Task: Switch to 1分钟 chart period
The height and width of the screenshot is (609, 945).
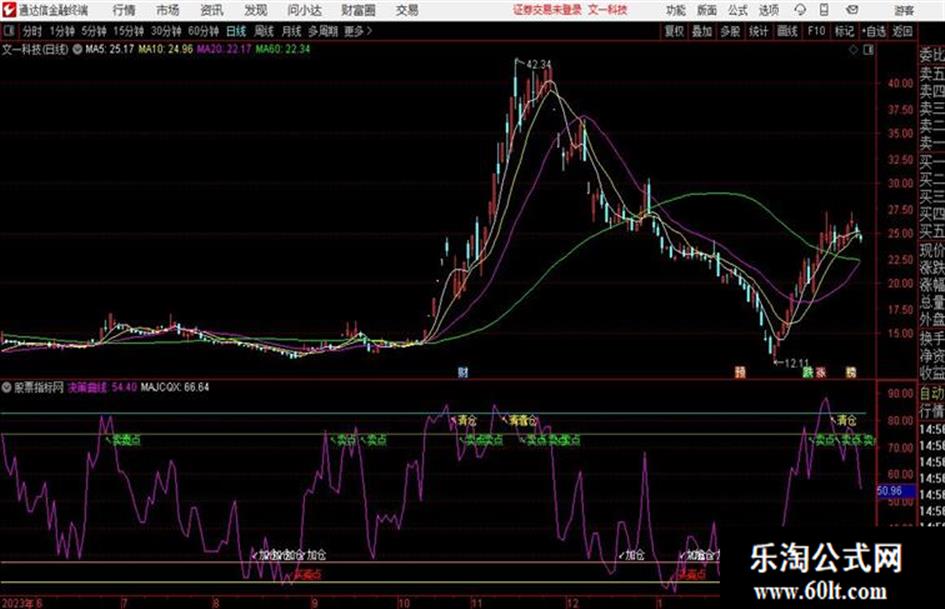Action: (62, 31)
